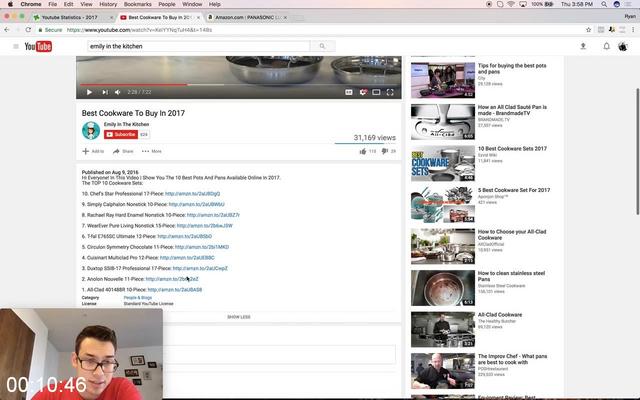
Task: Open the People & Blogs category link
Action: point(138,298)
